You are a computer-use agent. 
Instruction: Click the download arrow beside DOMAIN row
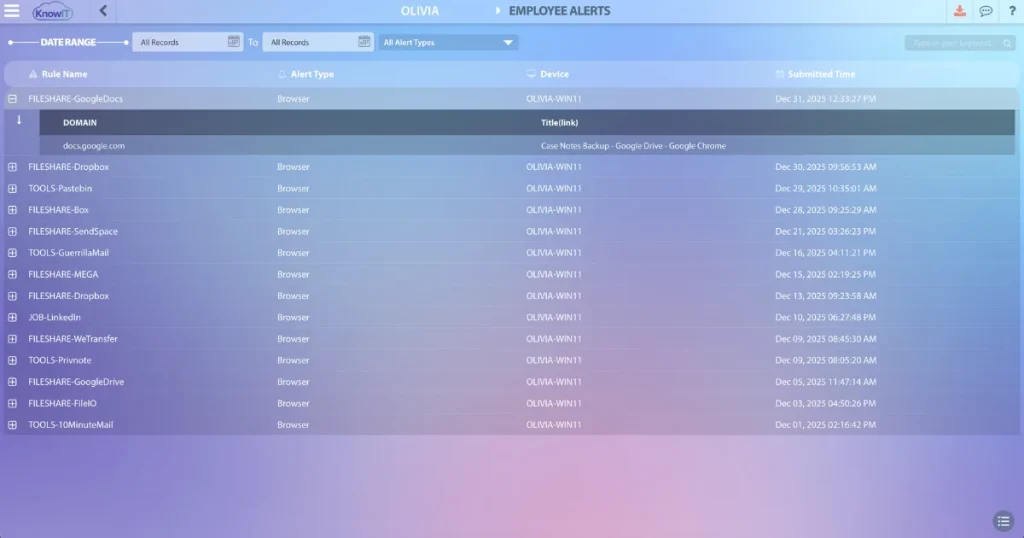coord(19,120)
